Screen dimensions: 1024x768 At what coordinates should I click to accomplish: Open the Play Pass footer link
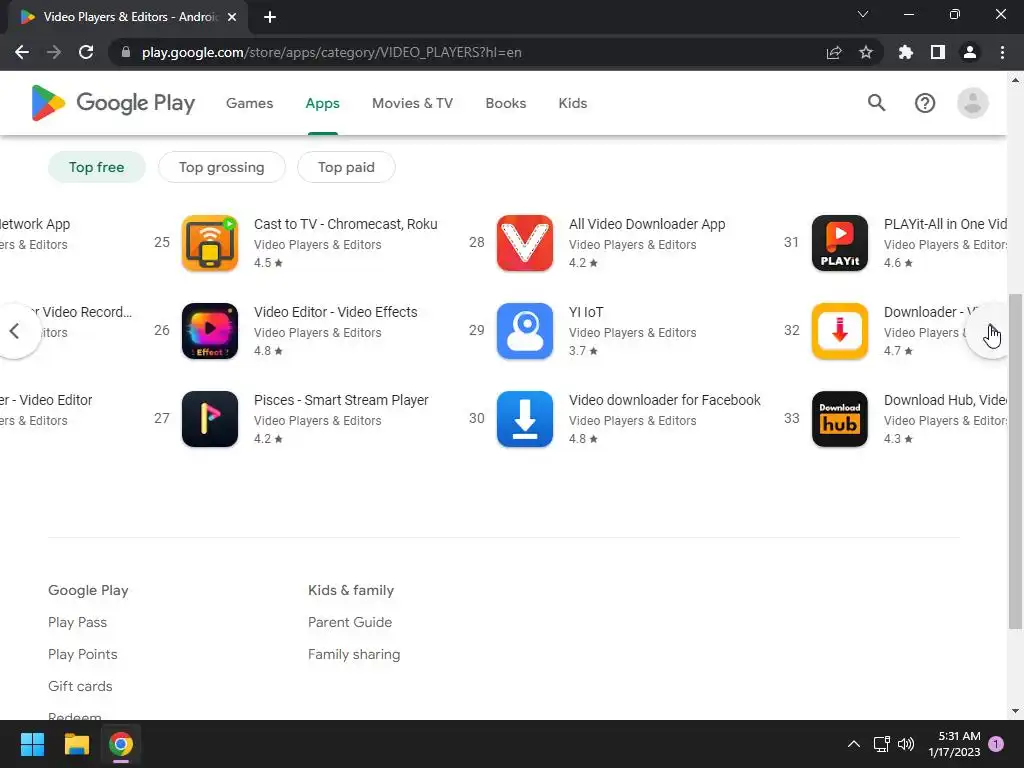point(77,622)
